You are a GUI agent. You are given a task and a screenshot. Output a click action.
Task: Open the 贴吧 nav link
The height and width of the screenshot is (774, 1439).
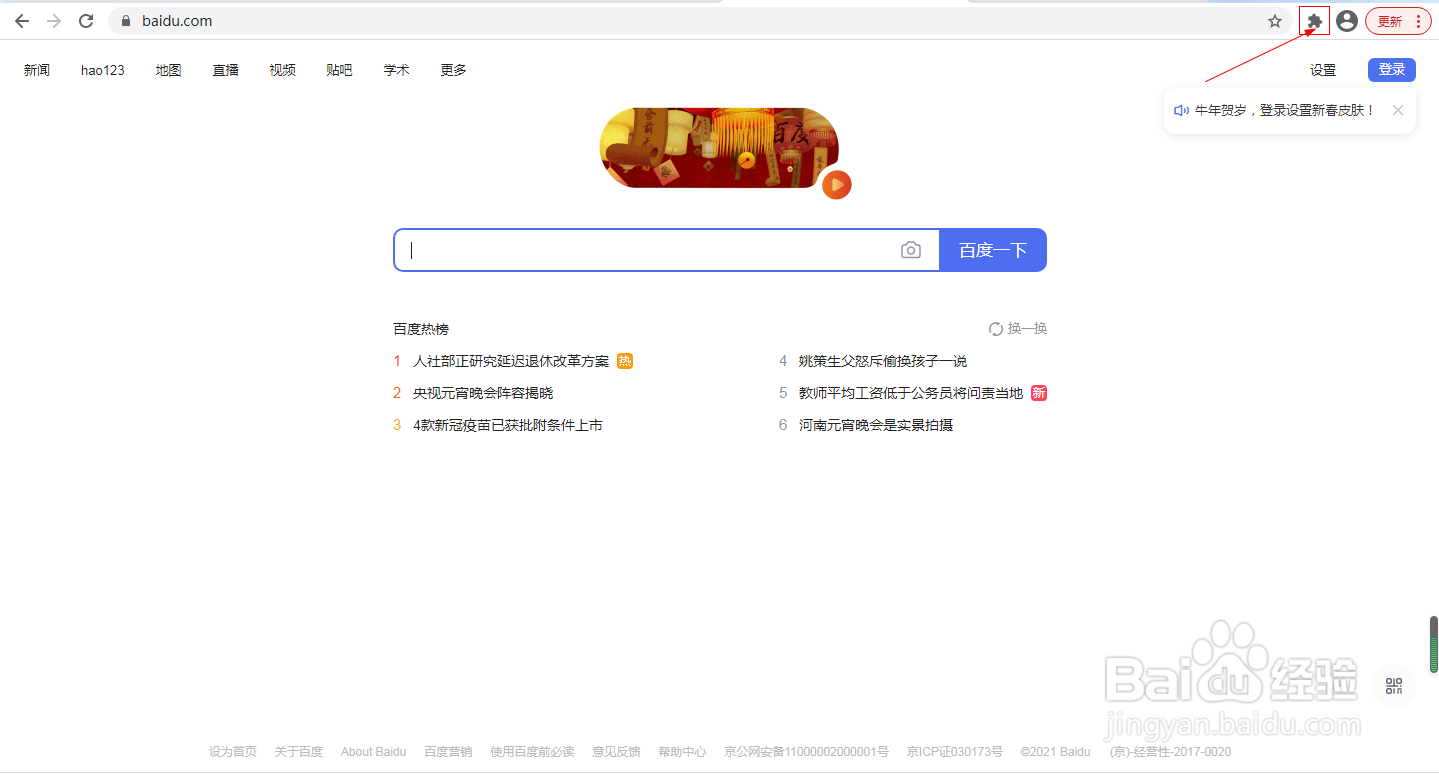point(340,70)
